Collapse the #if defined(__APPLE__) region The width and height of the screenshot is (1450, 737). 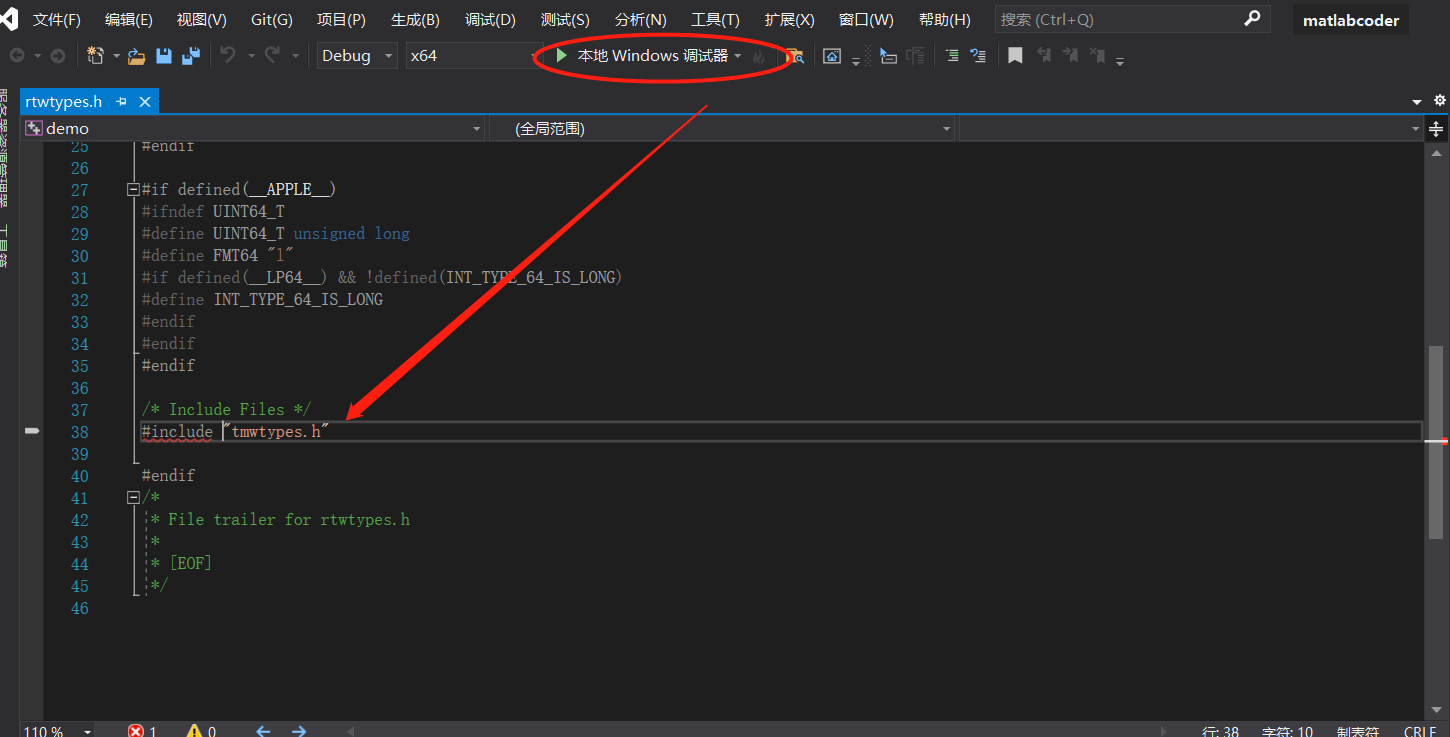pyautogui.click(x=133, y=189)
